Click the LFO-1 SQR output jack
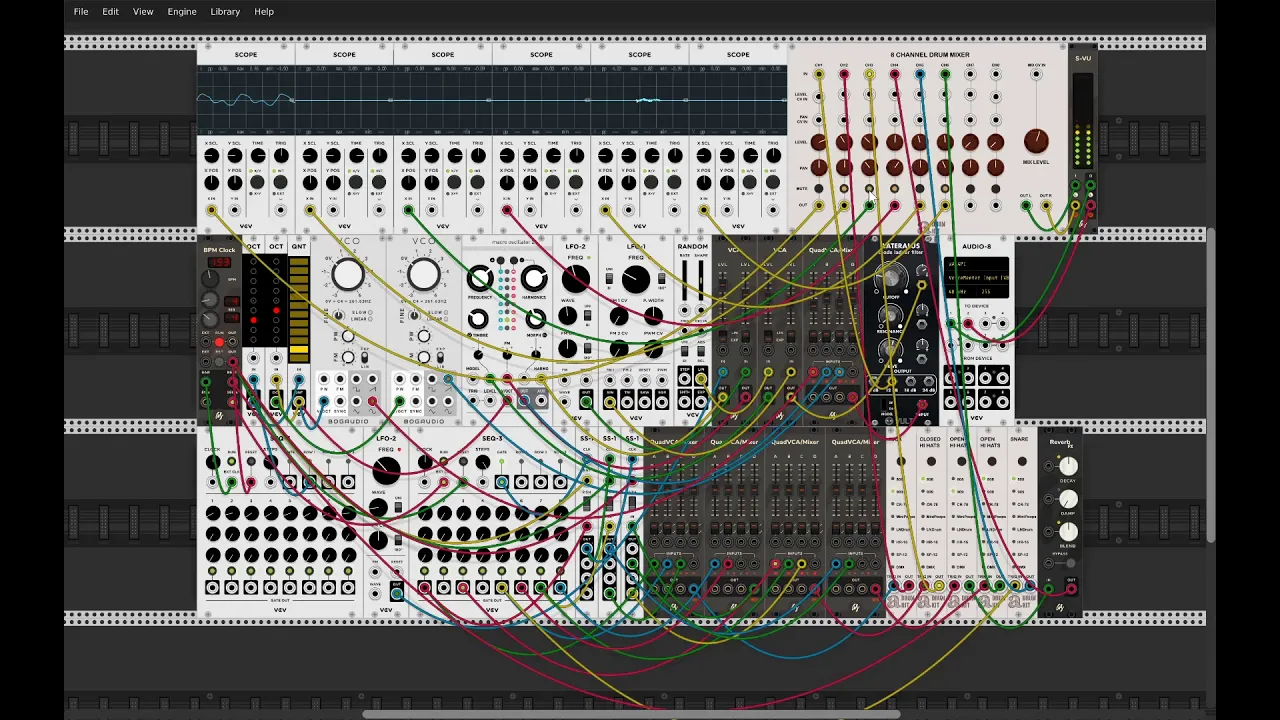The height and width of the screenshot is (720, 1280). pos(662,402)
